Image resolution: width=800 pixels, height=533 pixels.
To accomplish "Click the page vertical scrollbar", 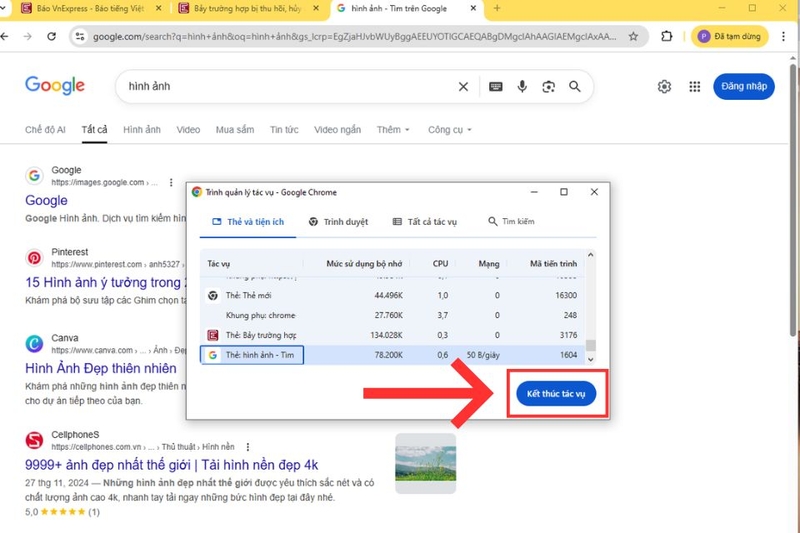I will [x=792, y=199].
